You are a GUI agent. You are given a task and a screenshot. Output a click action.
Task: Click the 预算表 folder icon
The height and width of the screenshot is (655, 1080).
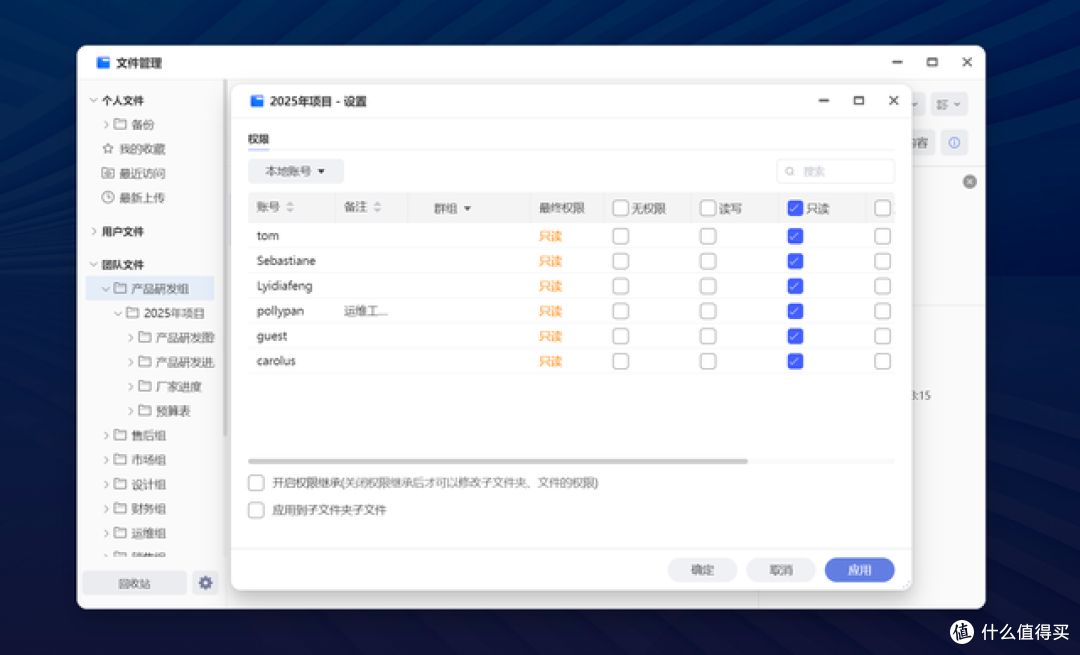click(145, 410)
